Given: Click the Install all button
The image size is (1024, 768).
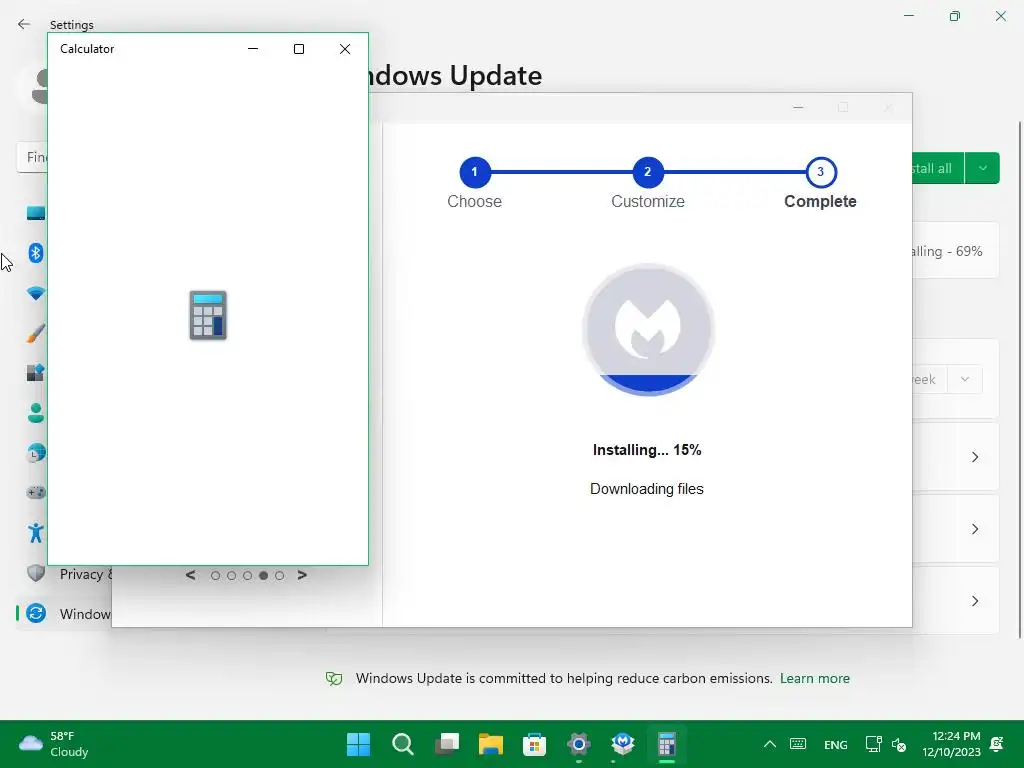Looking at the screenshot, I should tap(938, 168).
